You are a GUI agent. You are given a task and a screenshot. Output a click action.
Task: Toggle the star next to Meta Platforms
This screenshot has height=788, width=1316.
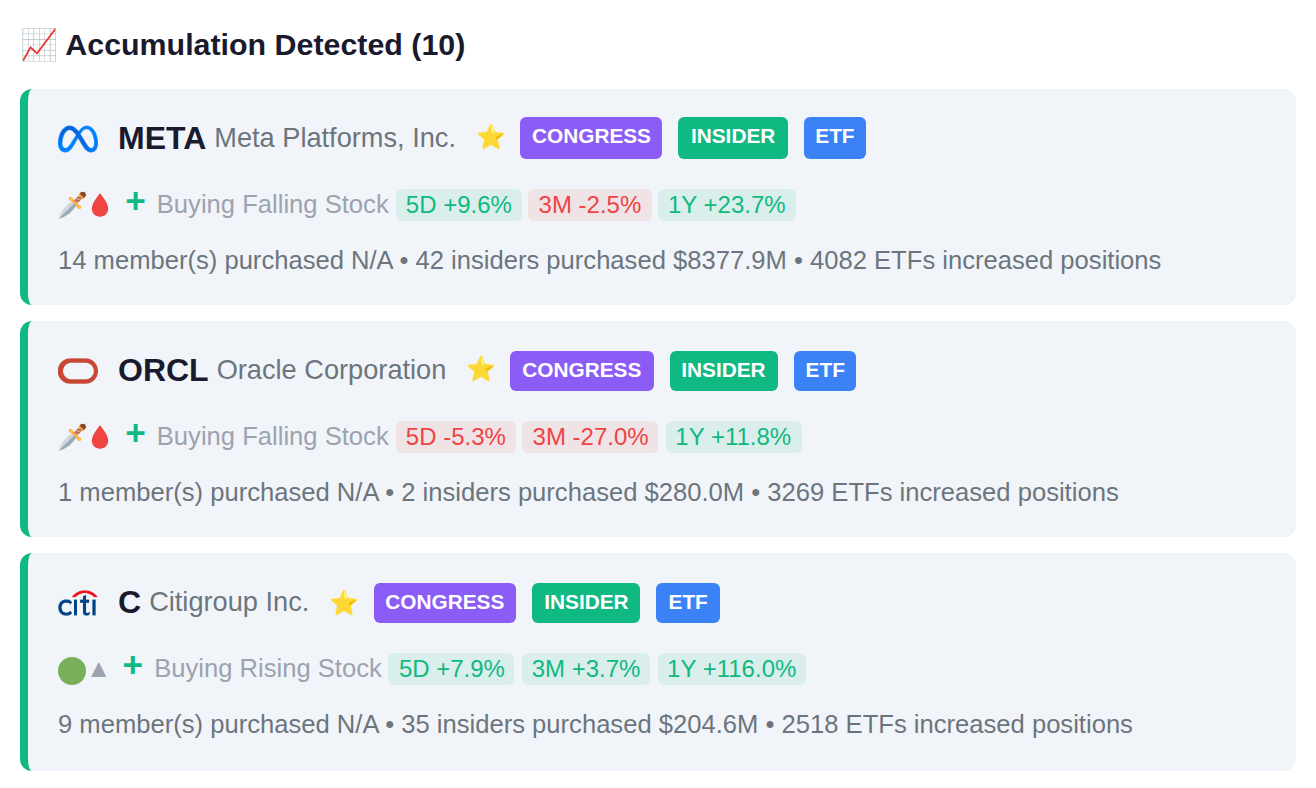click(490, 137)
